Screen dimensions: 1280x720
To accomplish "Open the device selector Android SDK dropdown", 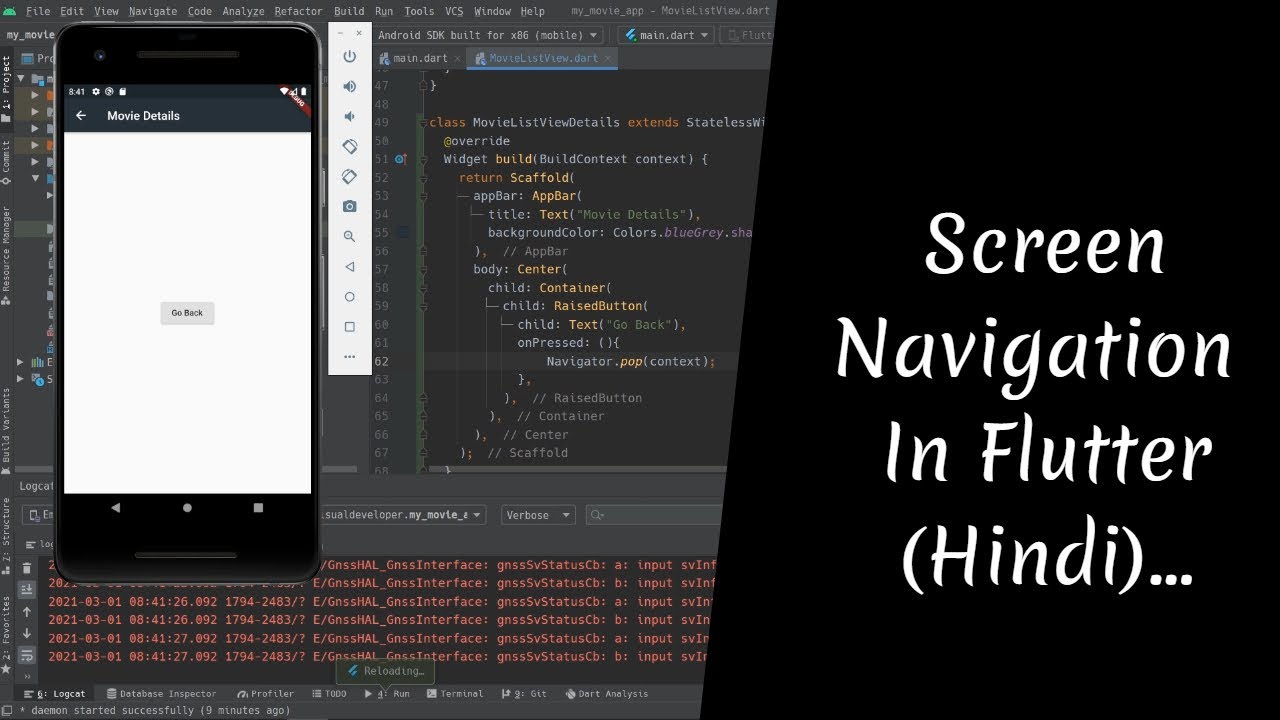I will tap(489, 35).
